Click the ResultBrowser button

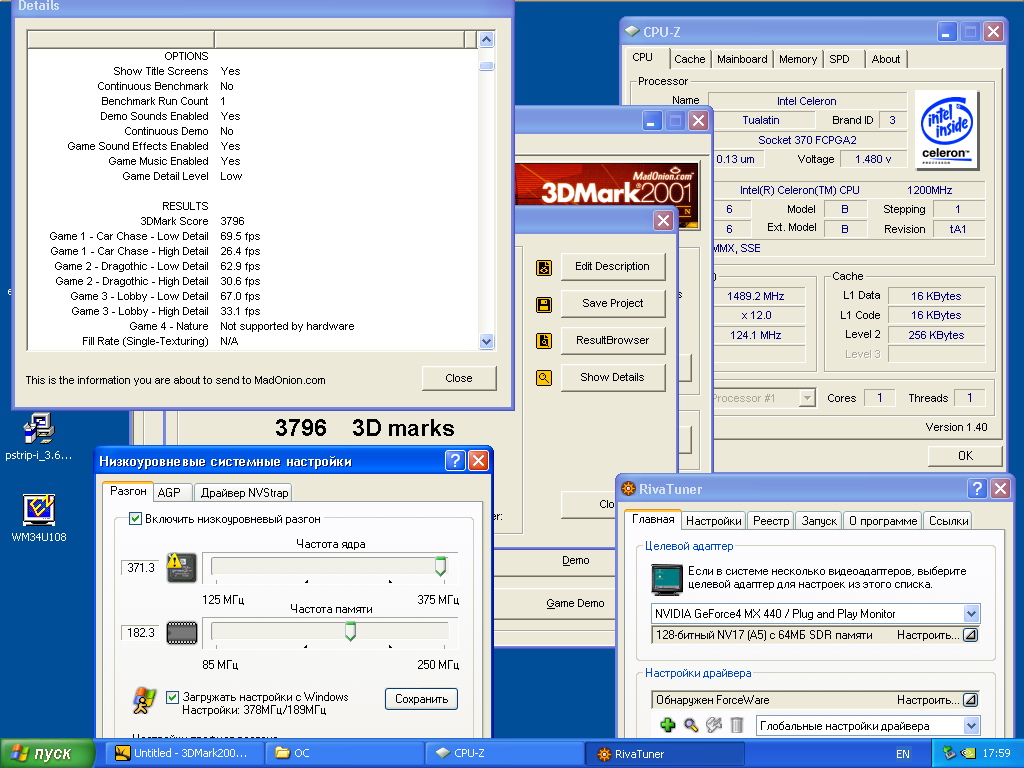coord(612,340)
